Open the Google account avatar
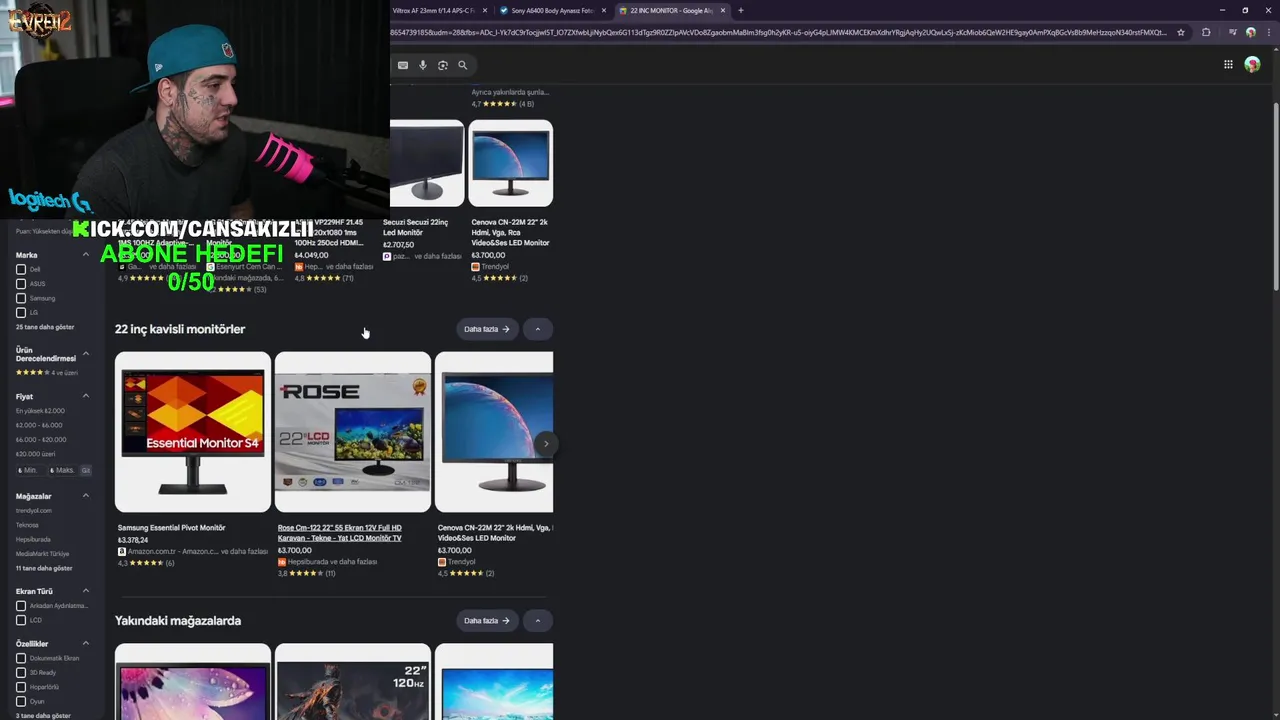1280x720 pixels. 1252,64
